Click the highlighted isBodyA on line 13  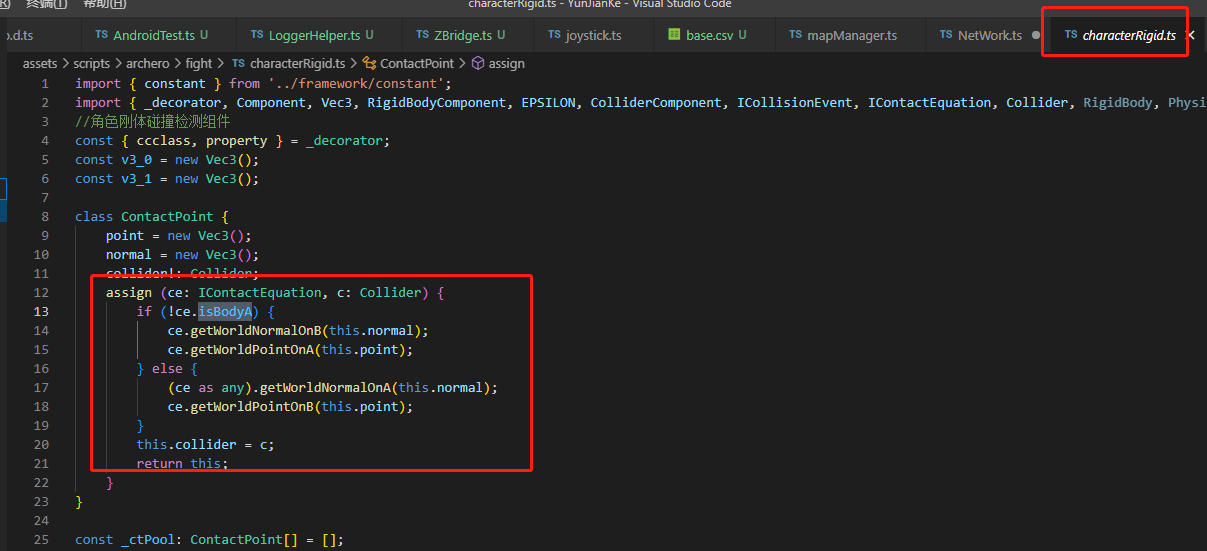[225, 311]
